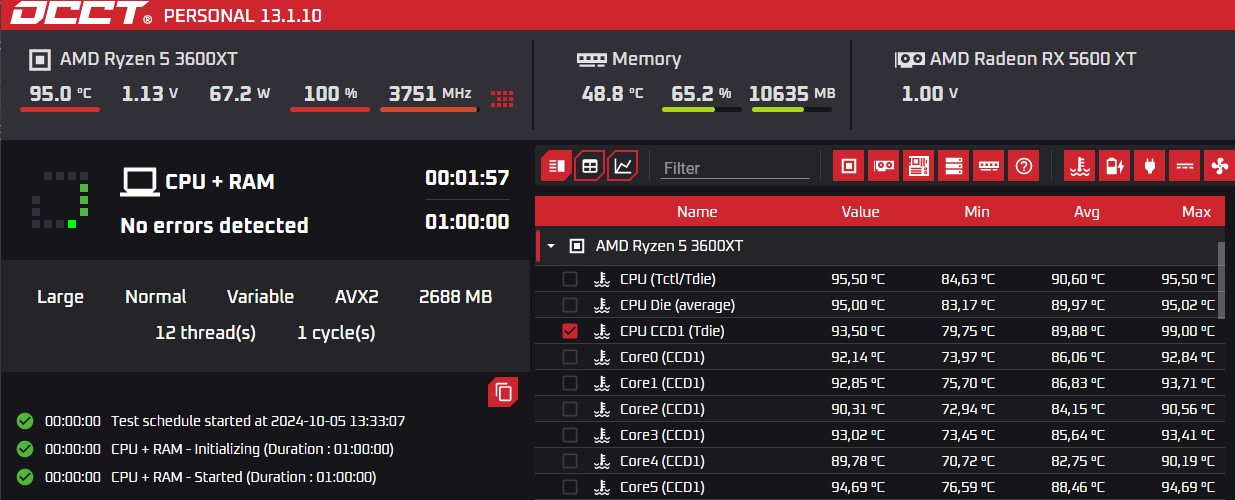Check the Core1 (CCD1) checkbox
1235x500 pixels.
(570, 383)
